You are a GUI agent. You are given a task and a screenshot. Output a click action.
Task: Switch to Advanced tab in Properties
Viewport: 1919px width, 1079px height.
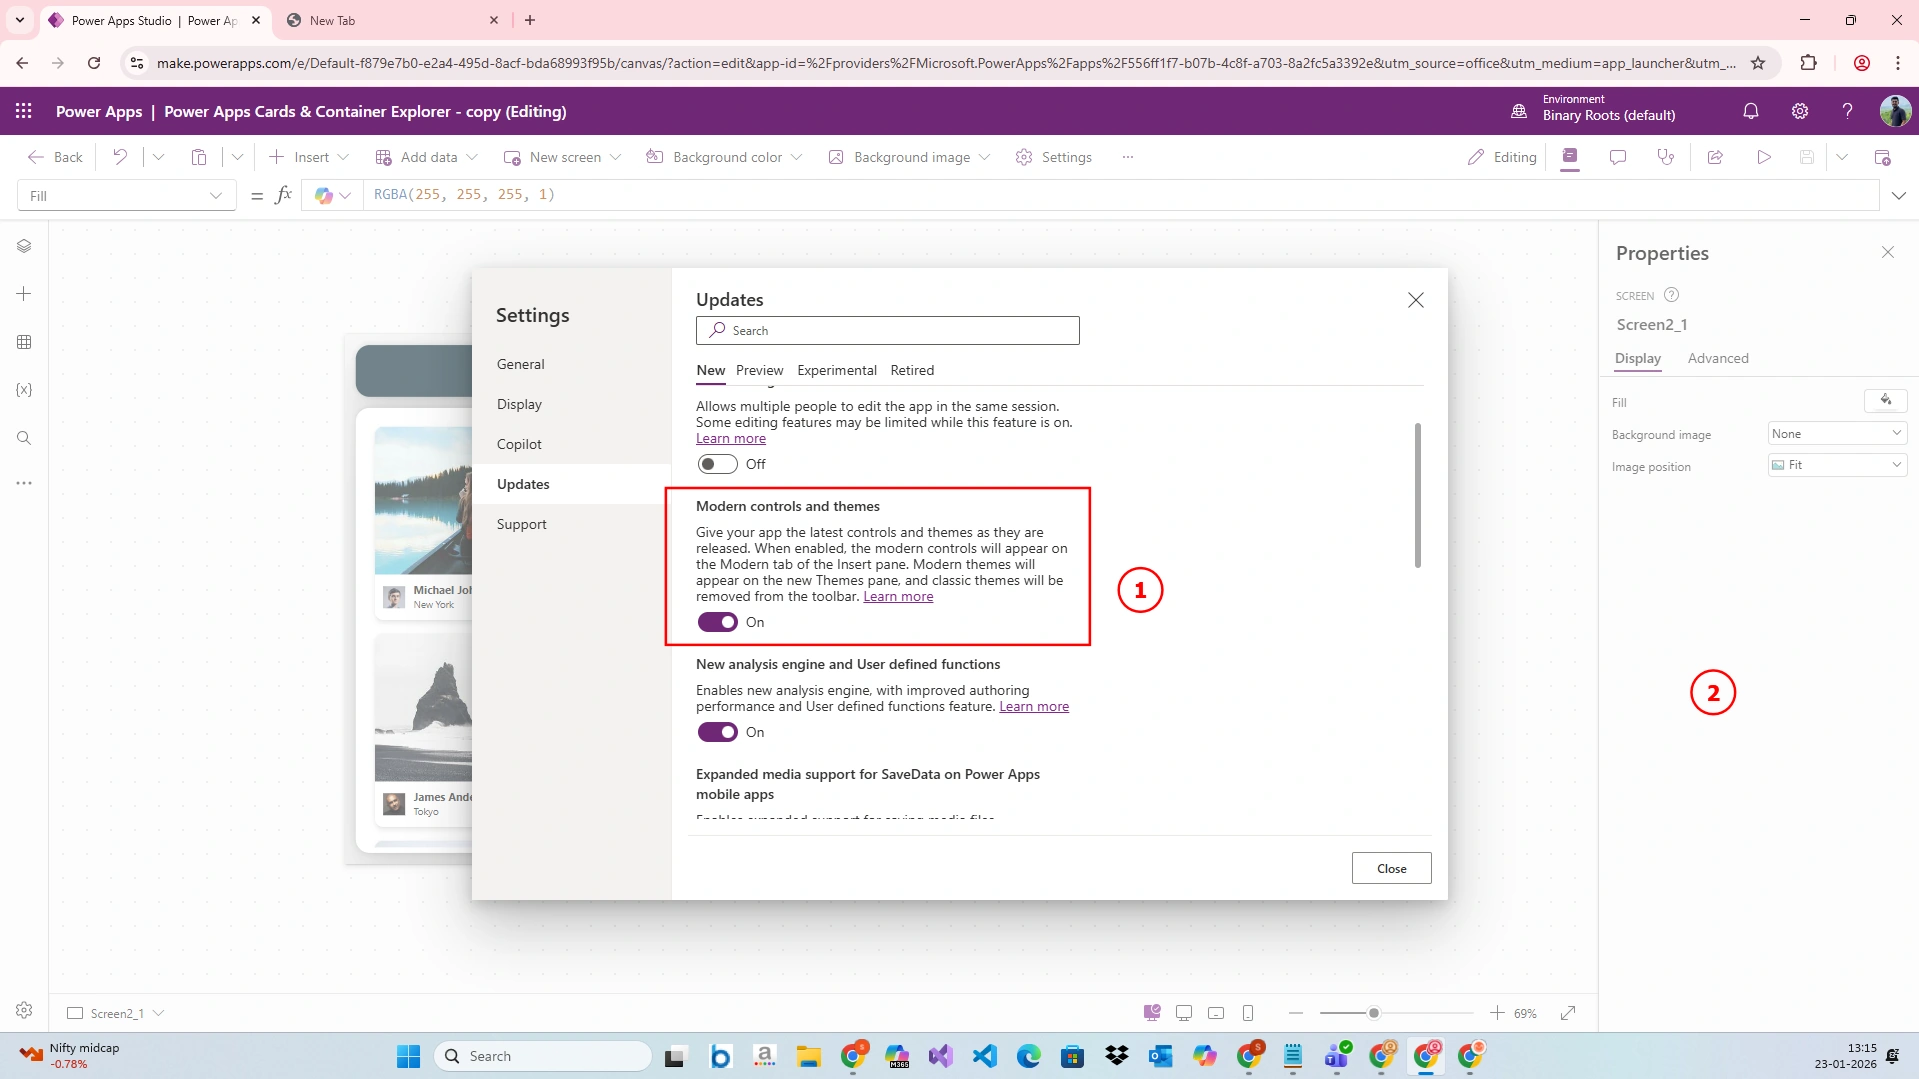click(1718, 358)
